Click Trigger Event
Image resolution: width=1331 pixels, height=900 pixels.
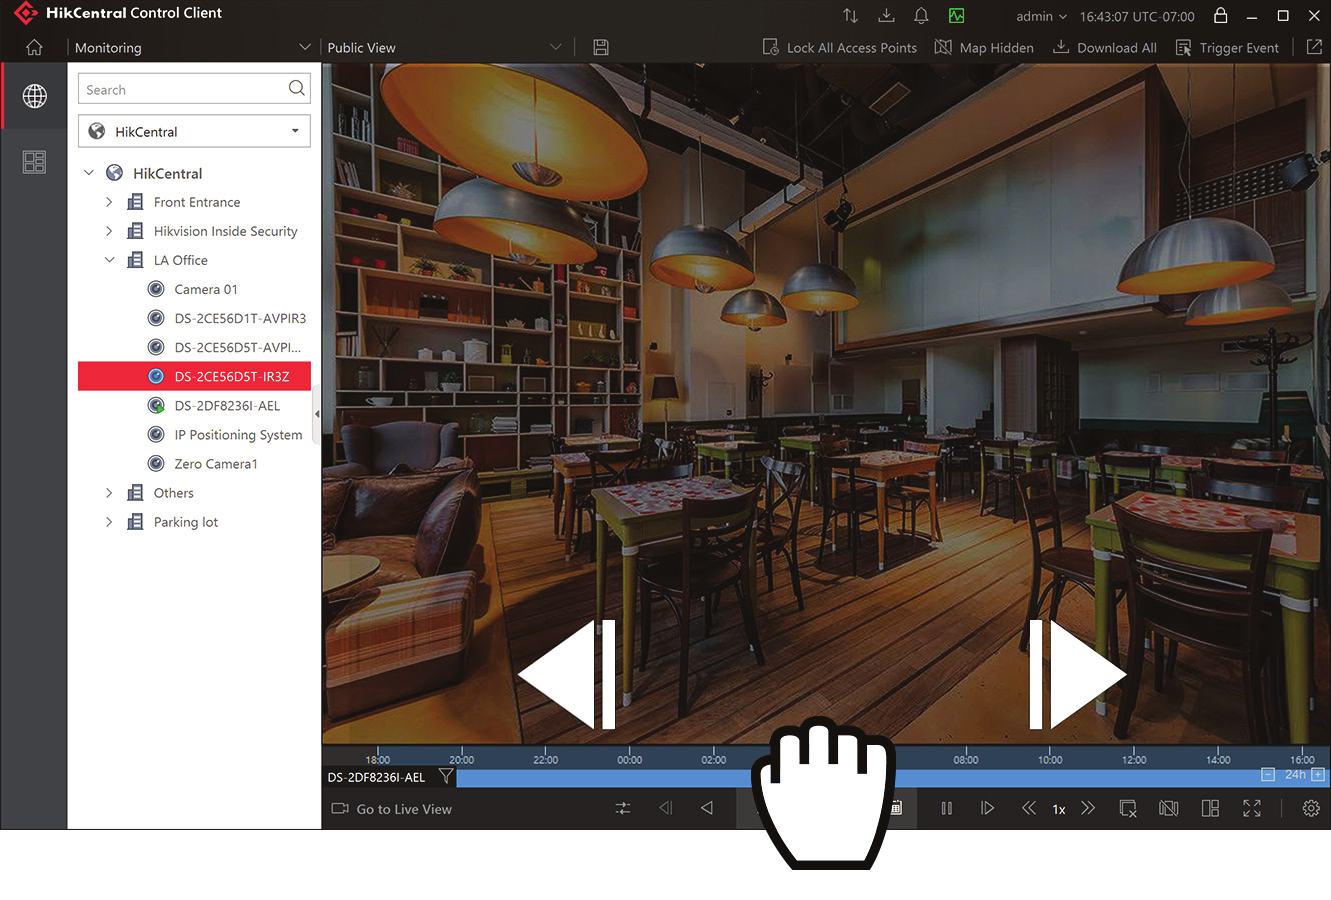[x=1227, y=47]
